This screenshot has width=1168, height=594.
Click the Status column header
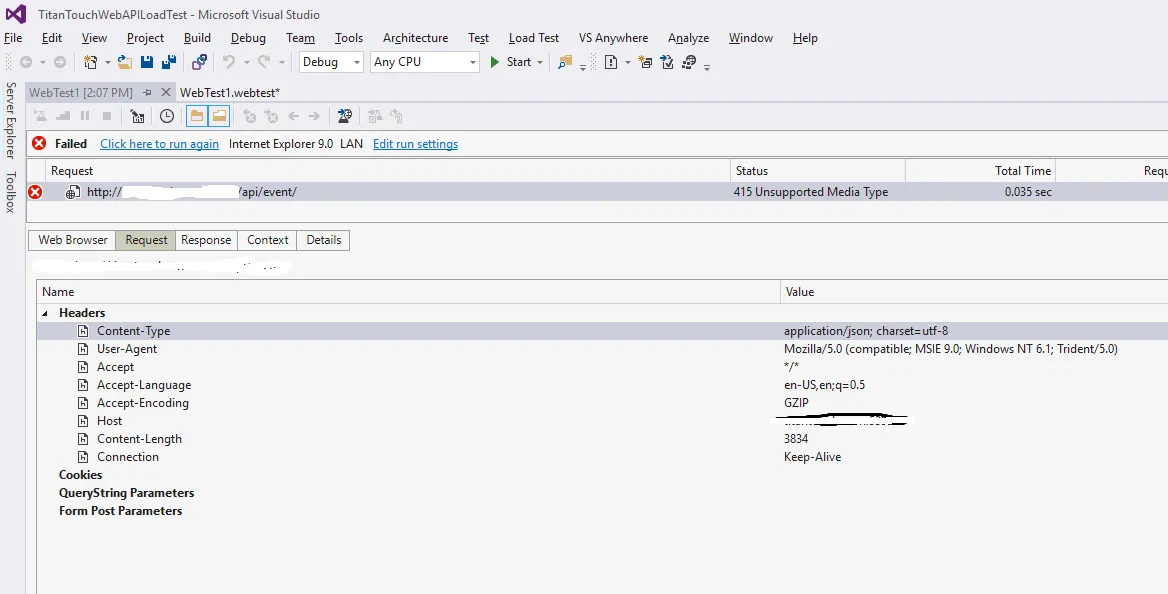tap(818, 171)
